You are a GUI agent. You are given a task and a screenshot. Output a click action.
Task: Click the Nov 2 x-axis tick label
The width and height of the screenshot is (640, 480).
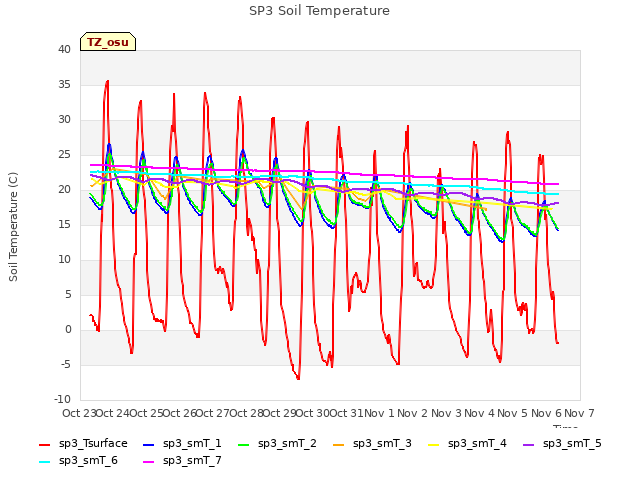click(413, 413)
